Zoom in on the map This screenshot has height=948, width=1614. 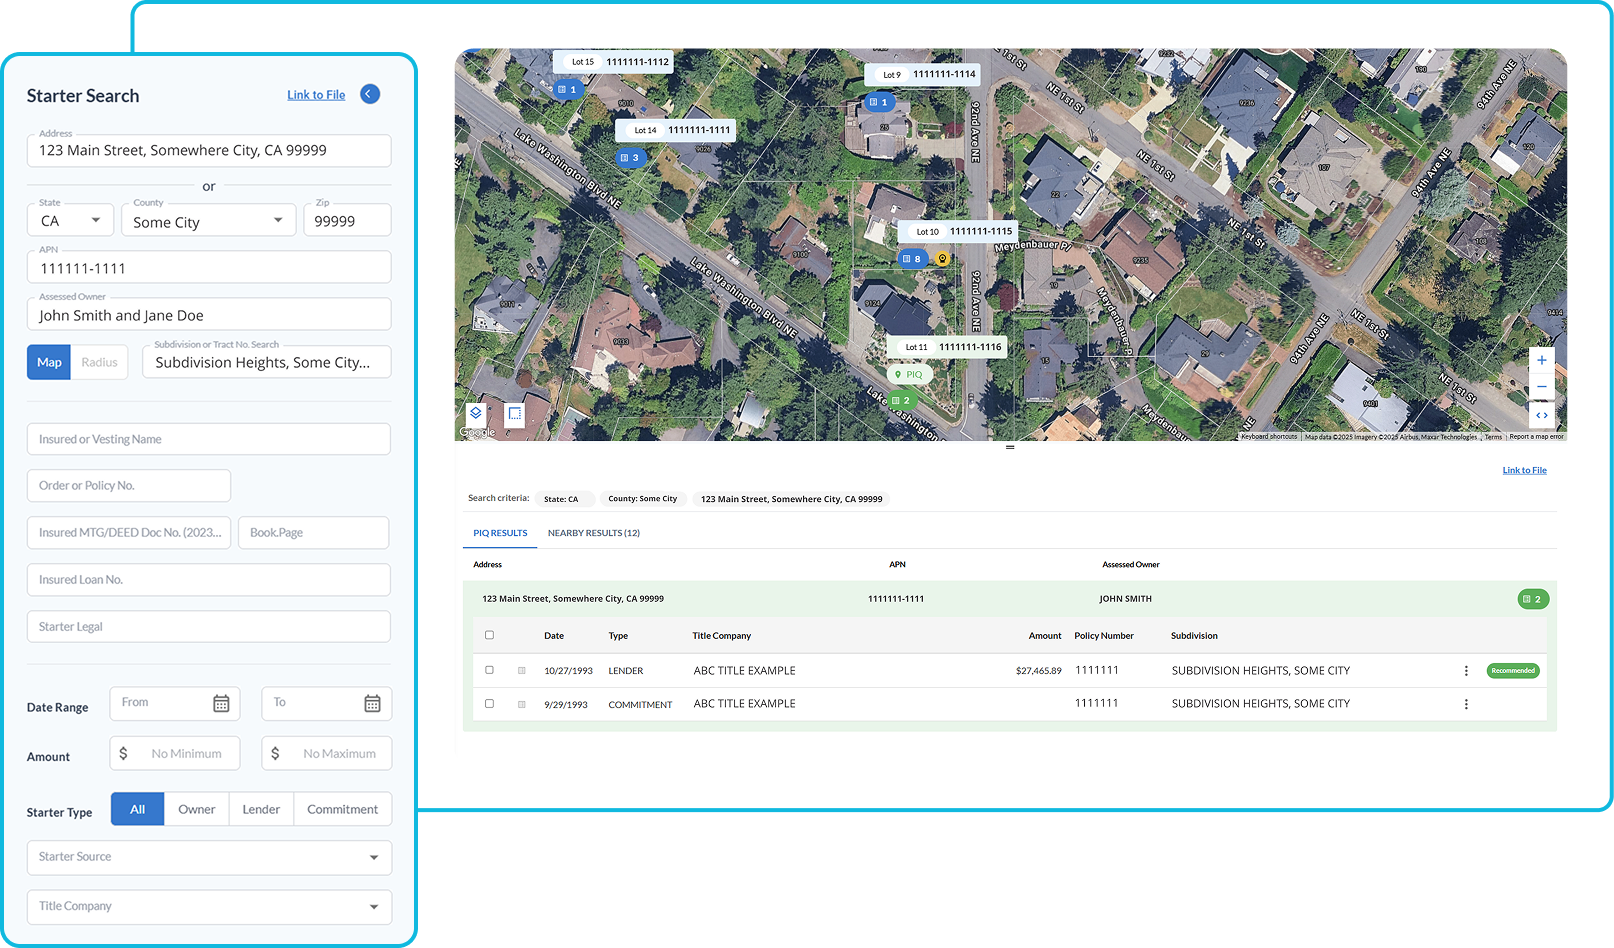coord(1542,360)
